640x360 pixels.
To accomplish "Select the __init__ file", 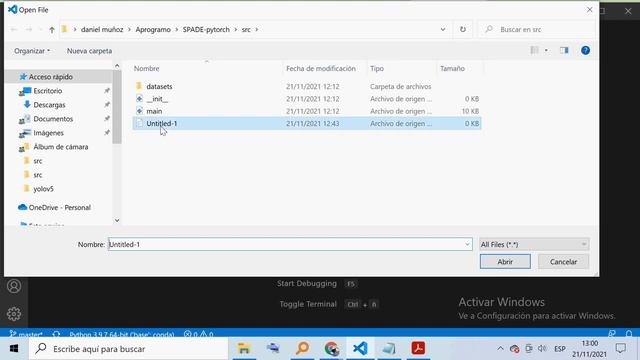I will pos(157,99).
